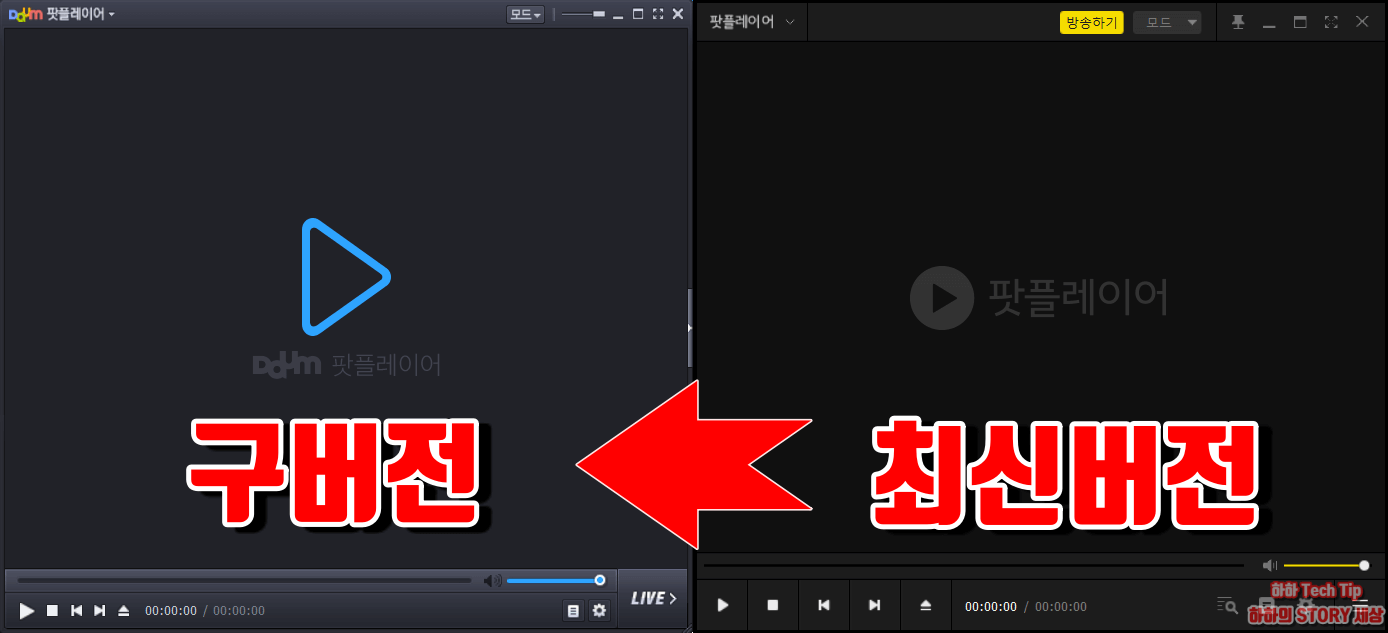Close the old-version player window
1388x633 pixels.
click(678, 14)
